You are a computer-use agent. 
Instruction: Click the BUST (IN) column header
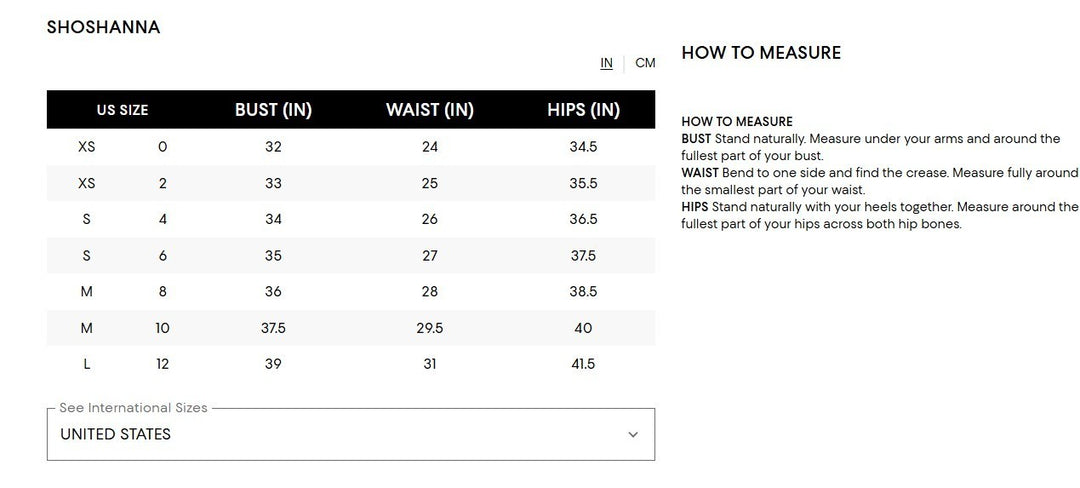[x=273, y=110]
